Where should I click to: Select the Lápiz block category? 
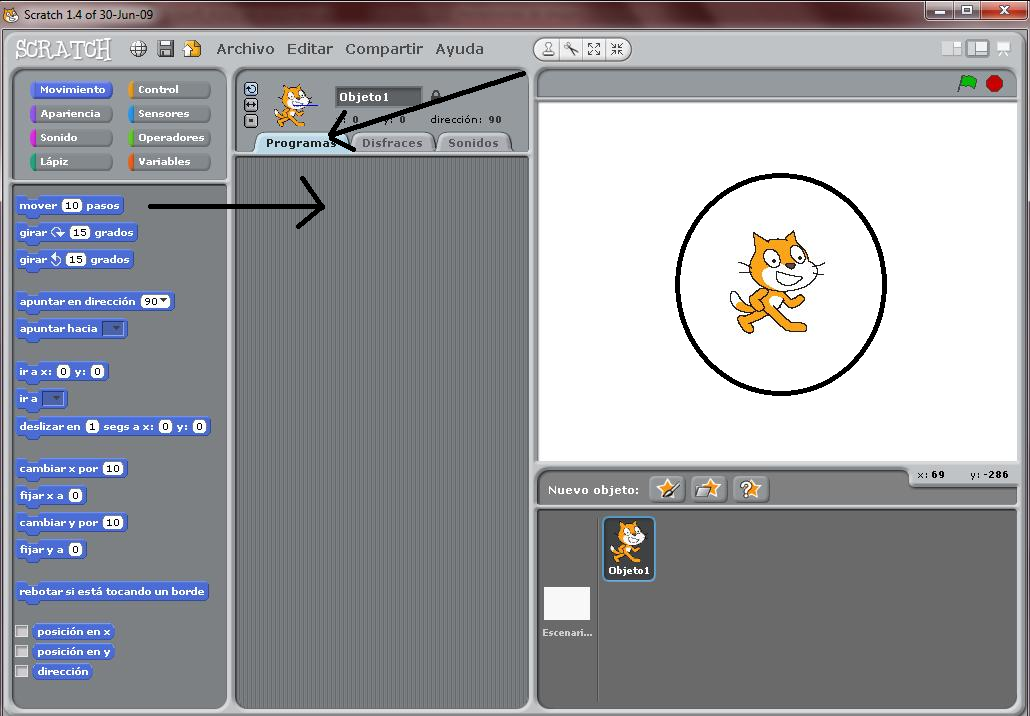click(72, 161)
